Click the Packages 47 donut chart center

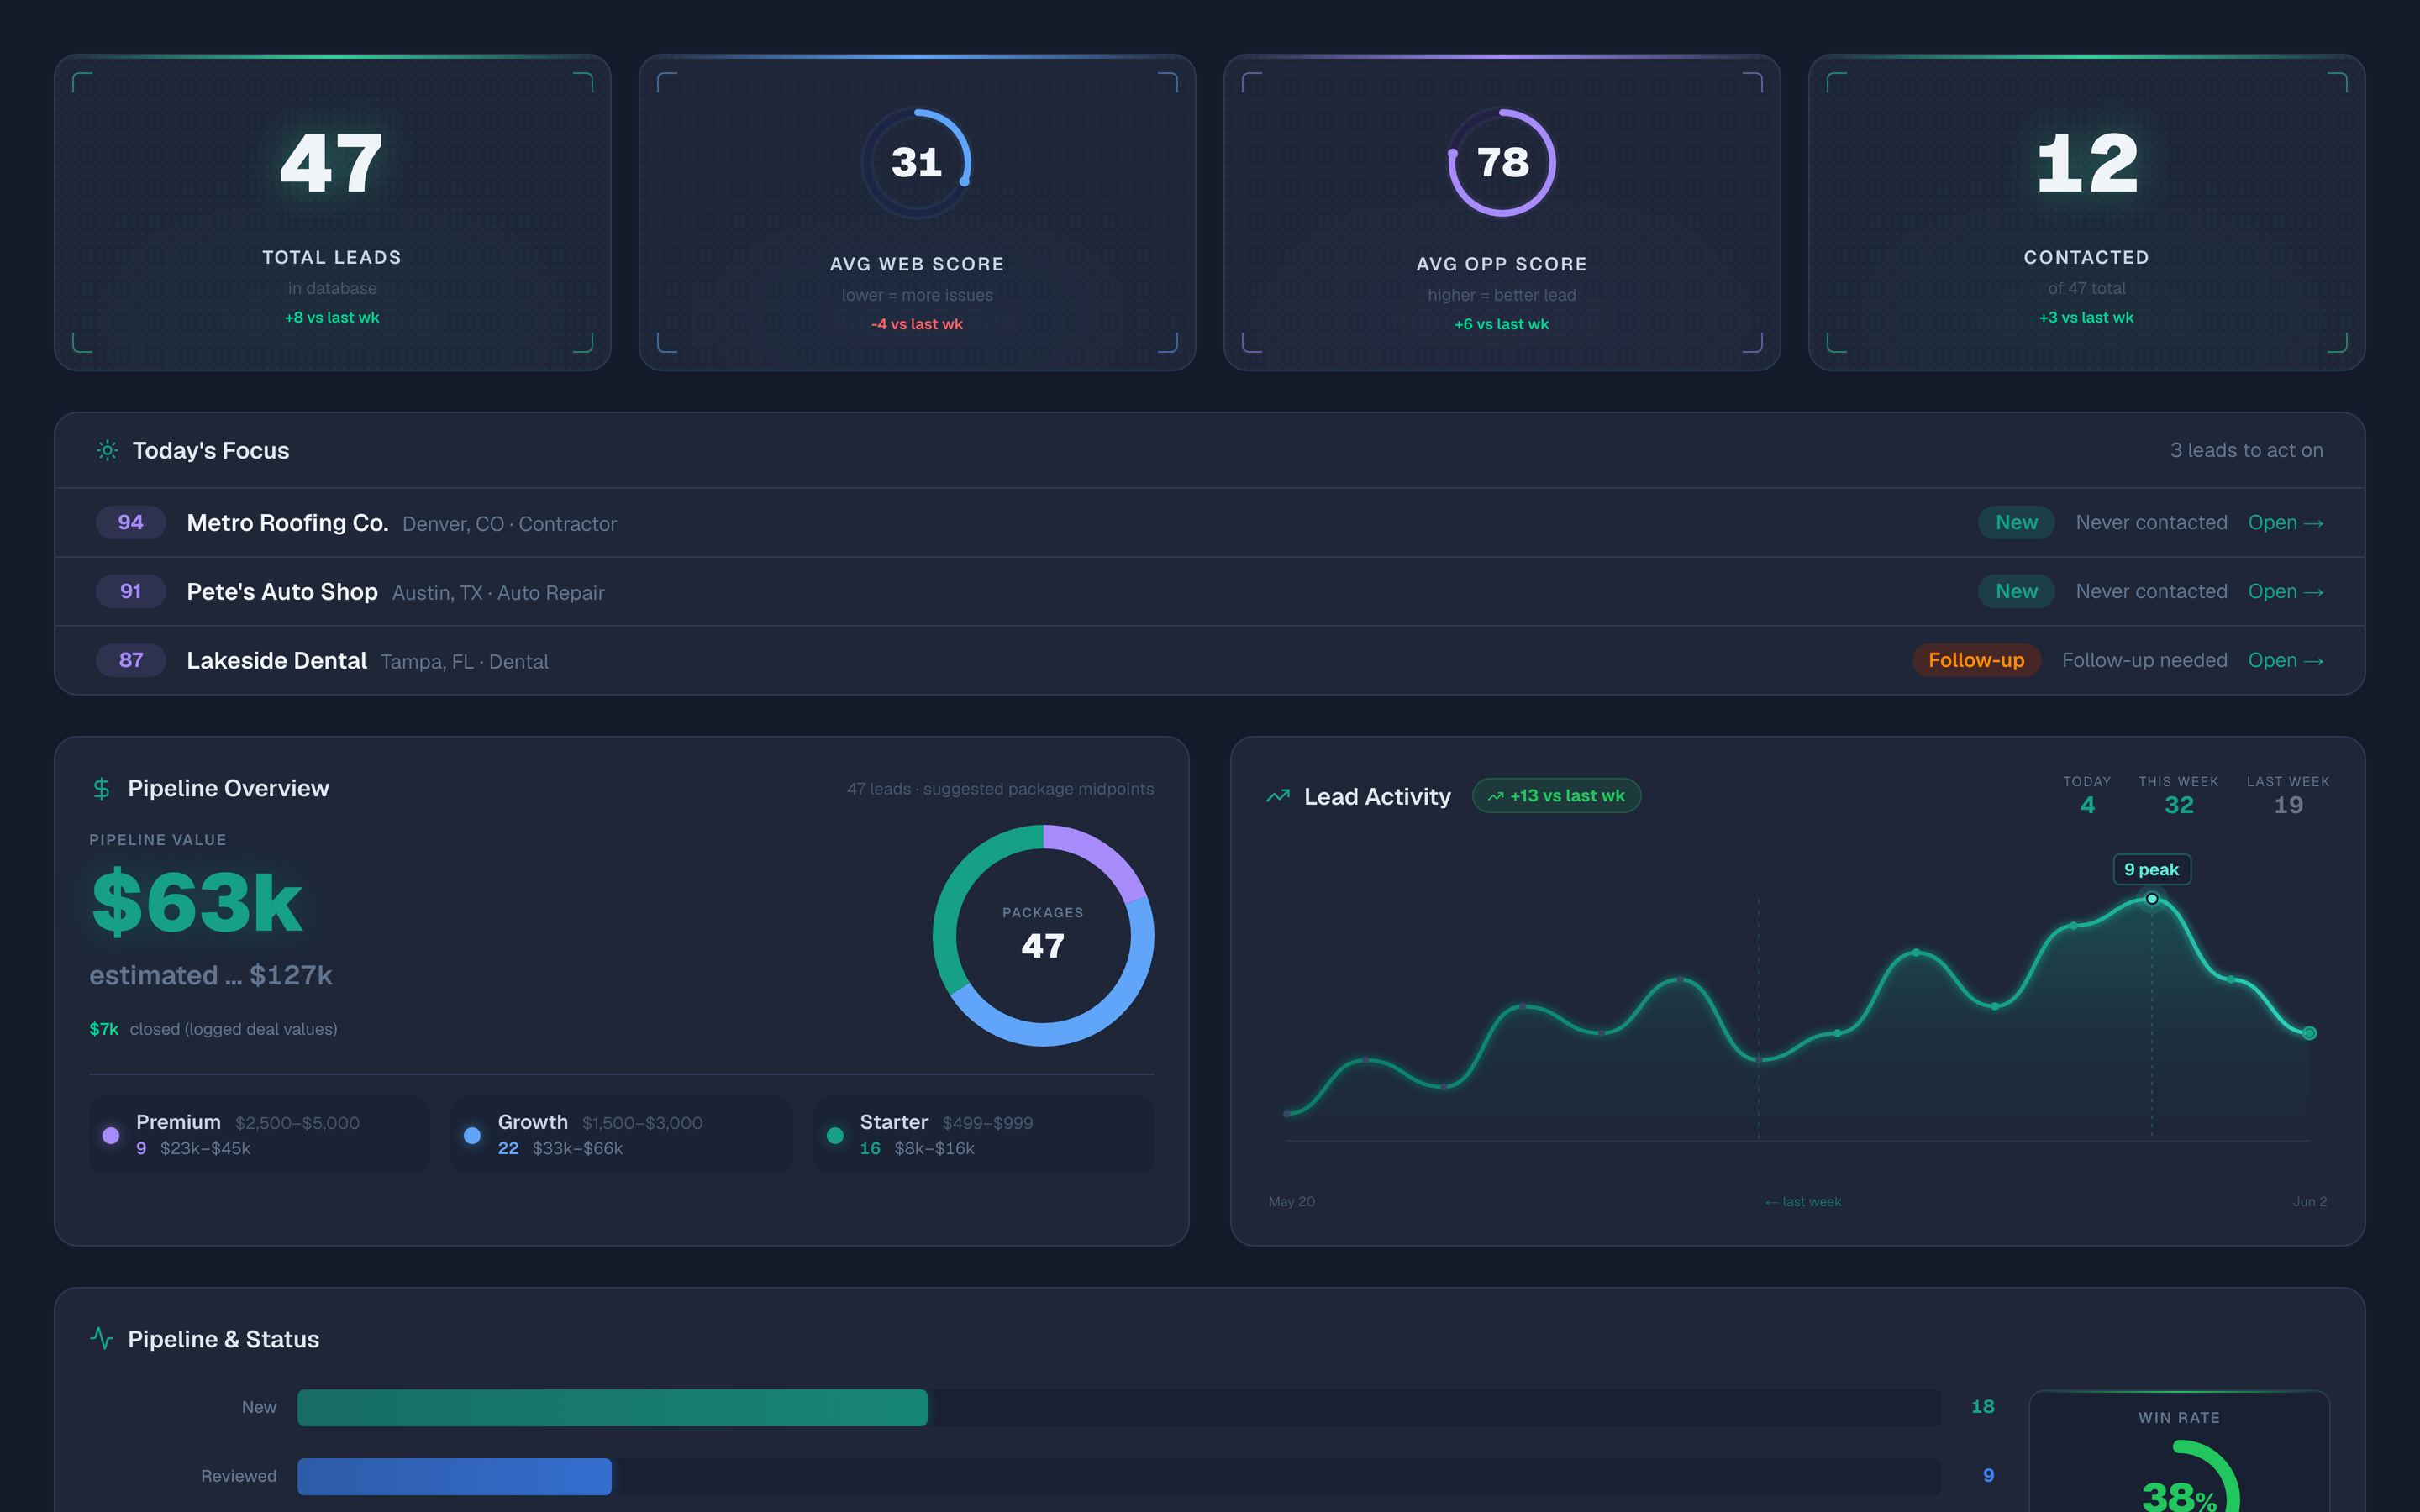(1043, 936)
